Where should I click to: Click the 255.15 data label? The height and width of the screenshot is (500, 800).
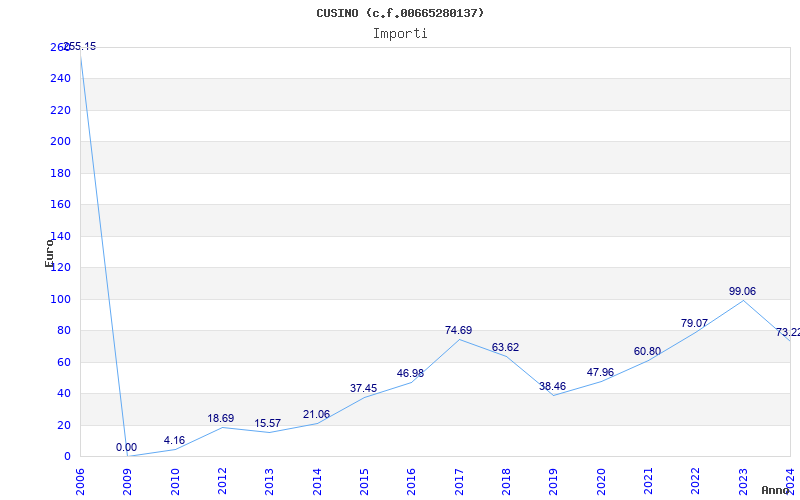point(80,46)
